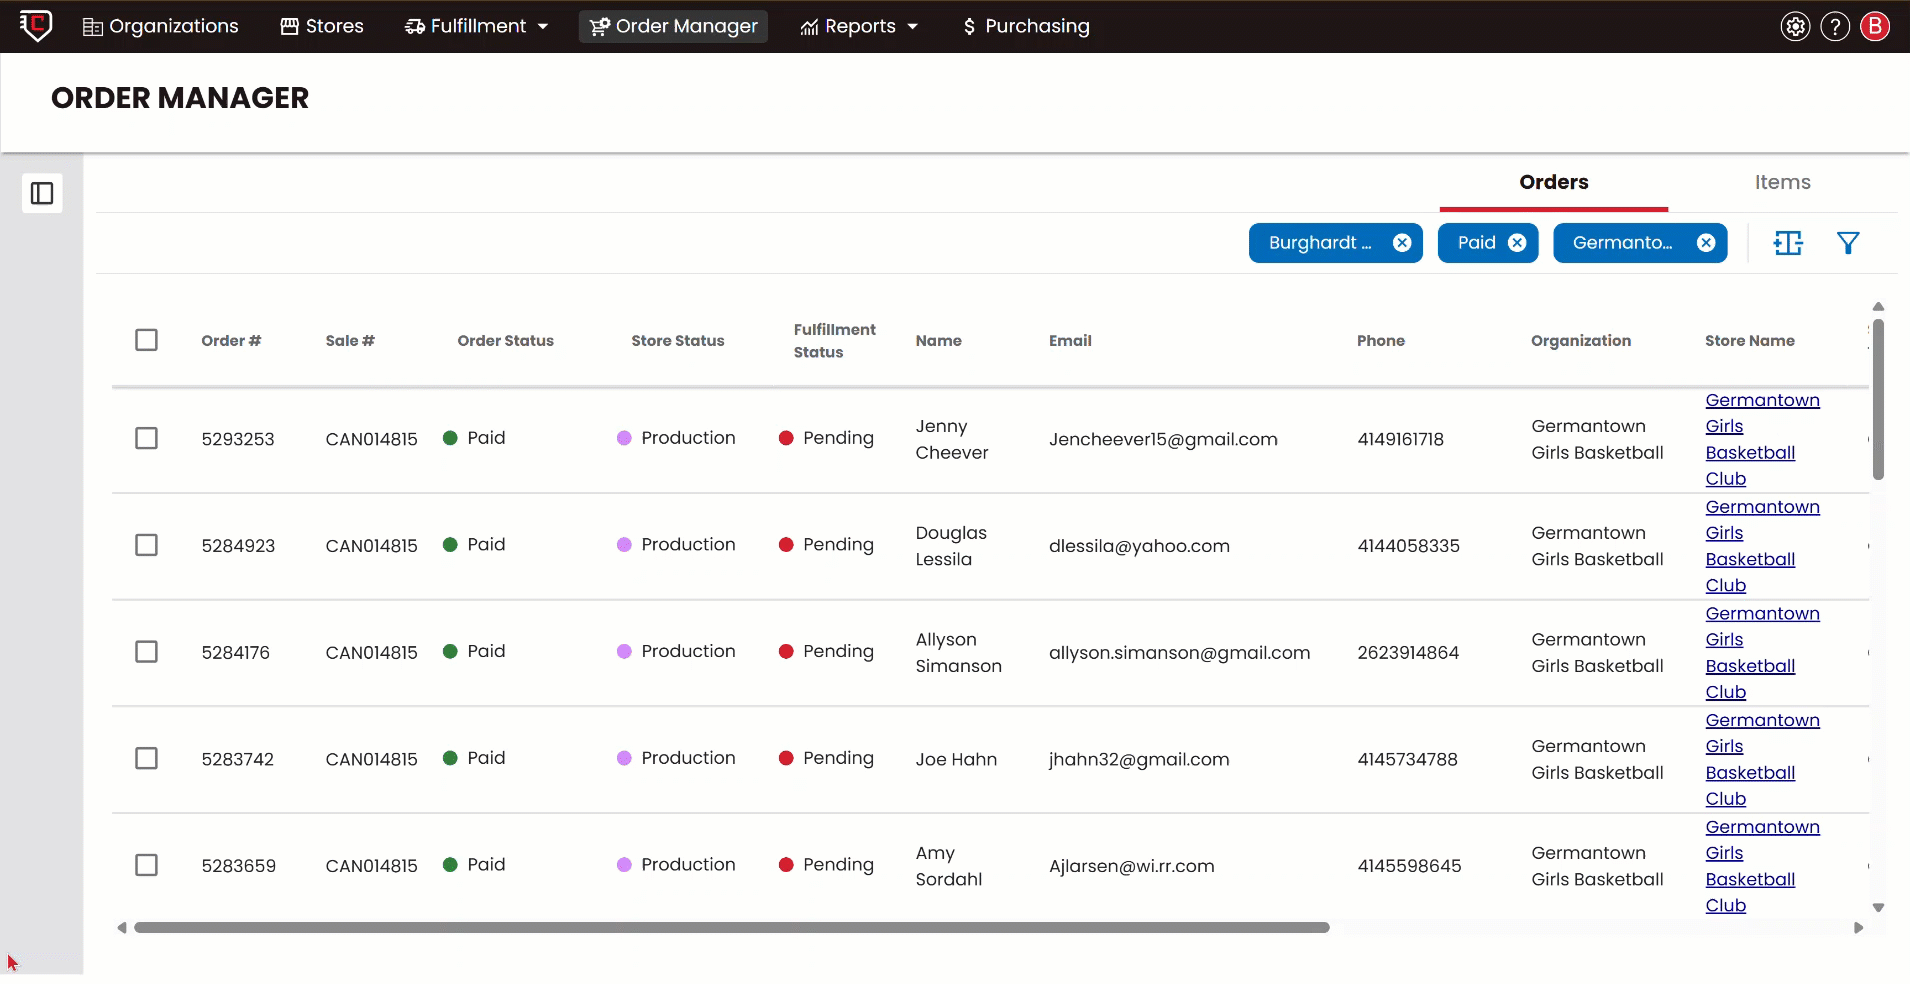The height and width of the screenshot is (984, 1910).
Task: Expand the Reports dropdown menu
Action: pyautogui.click(x=859, y=26)
